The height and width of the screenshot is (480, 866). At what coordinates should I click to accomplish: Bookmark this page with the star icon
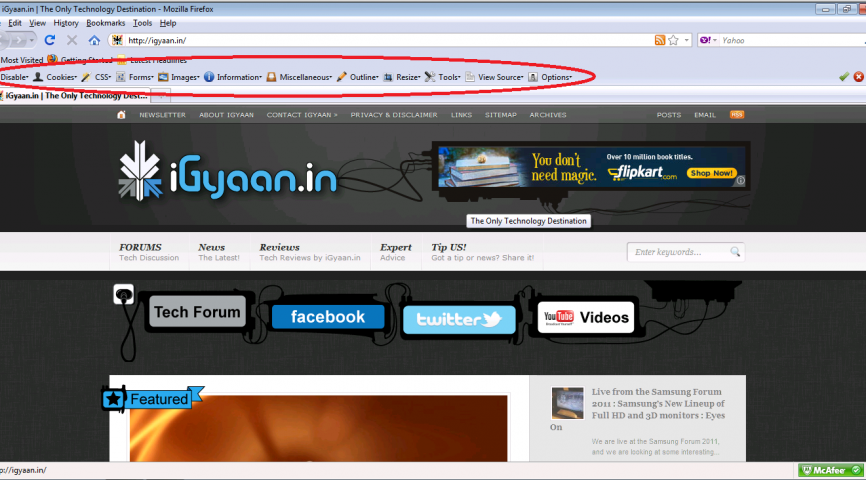tap(674, 40)
